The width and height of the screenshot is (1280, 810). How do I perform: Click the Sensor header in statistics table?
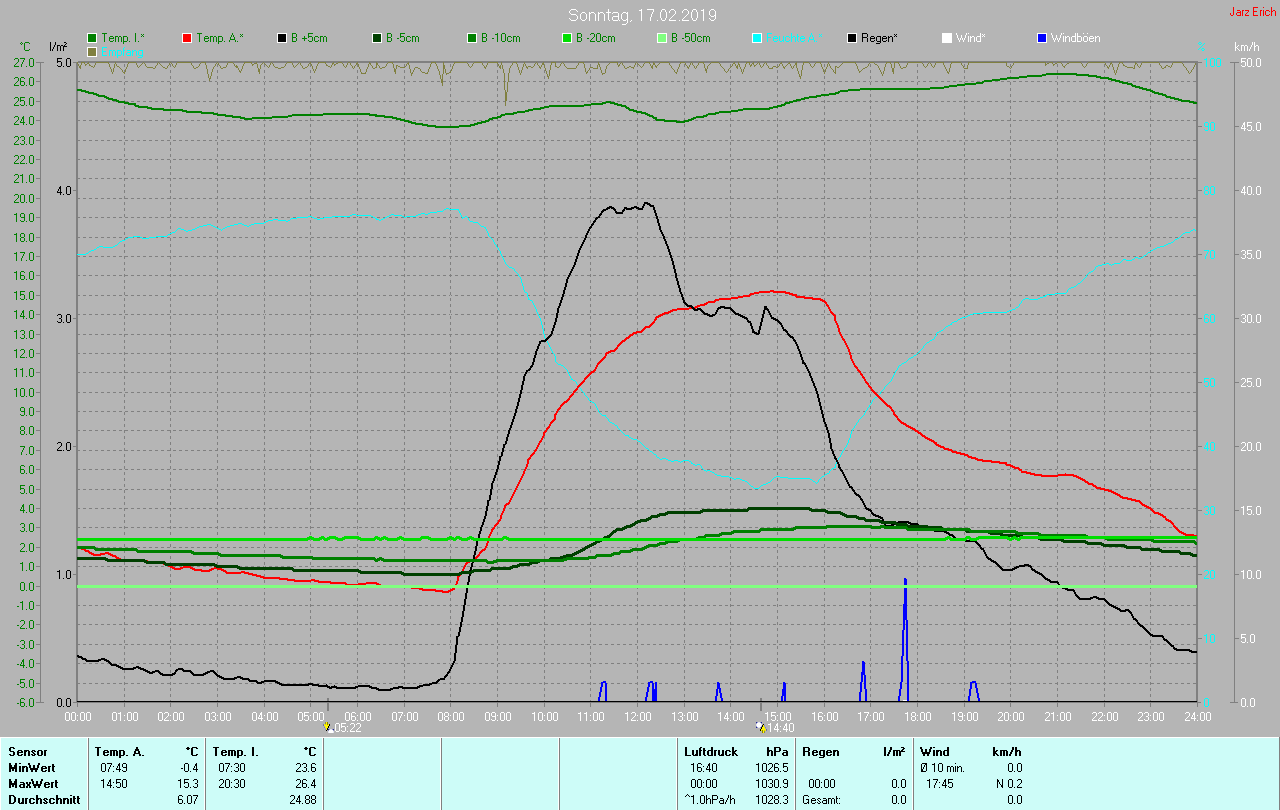pos(27,751)
